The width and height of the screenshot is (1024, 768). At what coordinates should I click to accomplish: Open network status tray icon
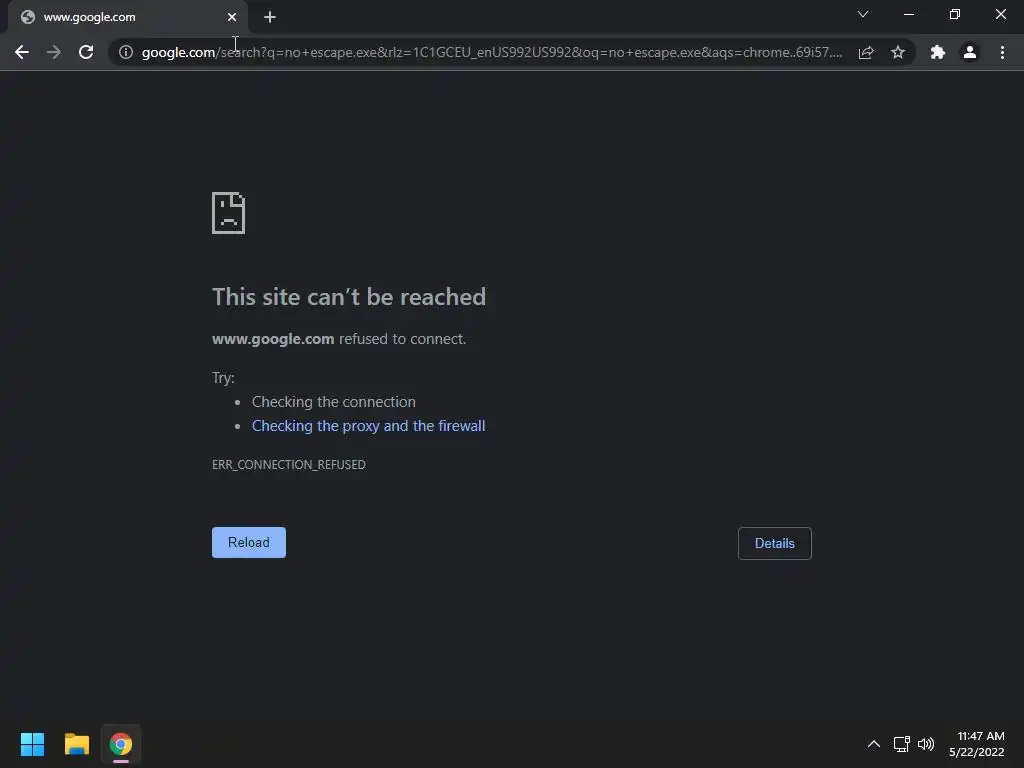pos(902,744)
